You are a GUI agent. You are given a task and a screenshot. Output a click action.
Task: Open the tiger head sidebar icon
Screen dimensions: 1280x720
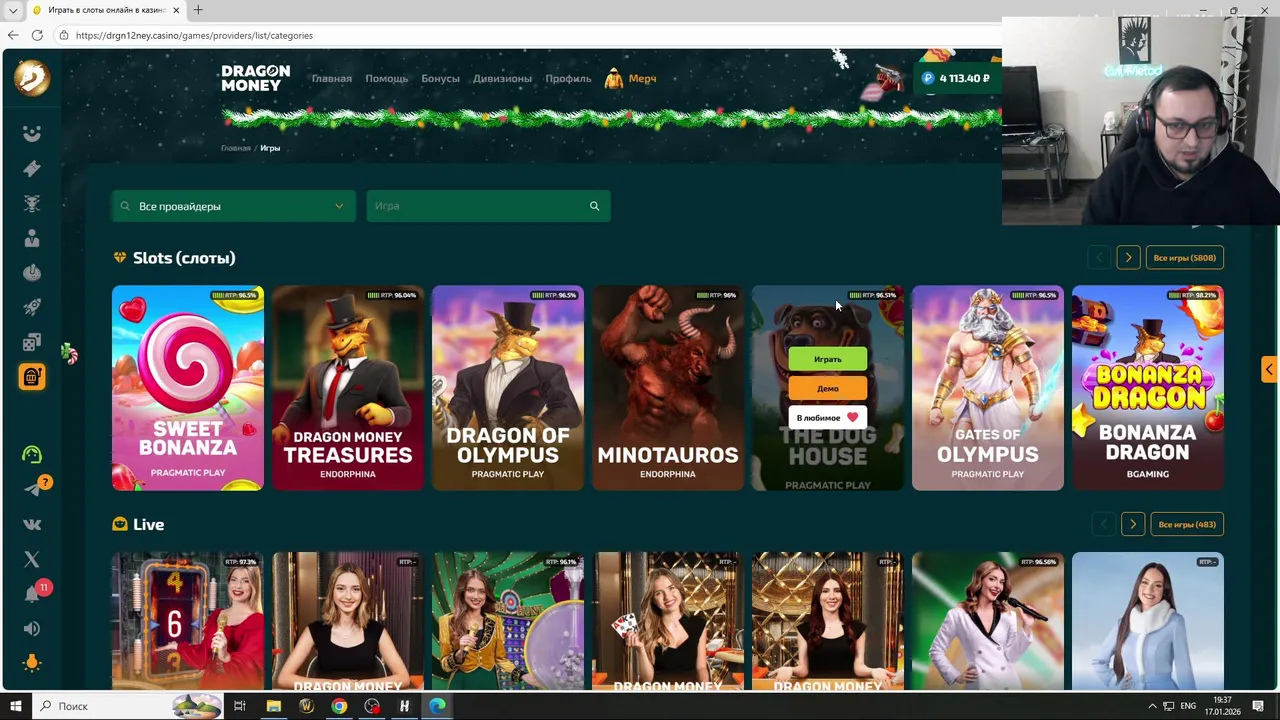coord(32,204)
